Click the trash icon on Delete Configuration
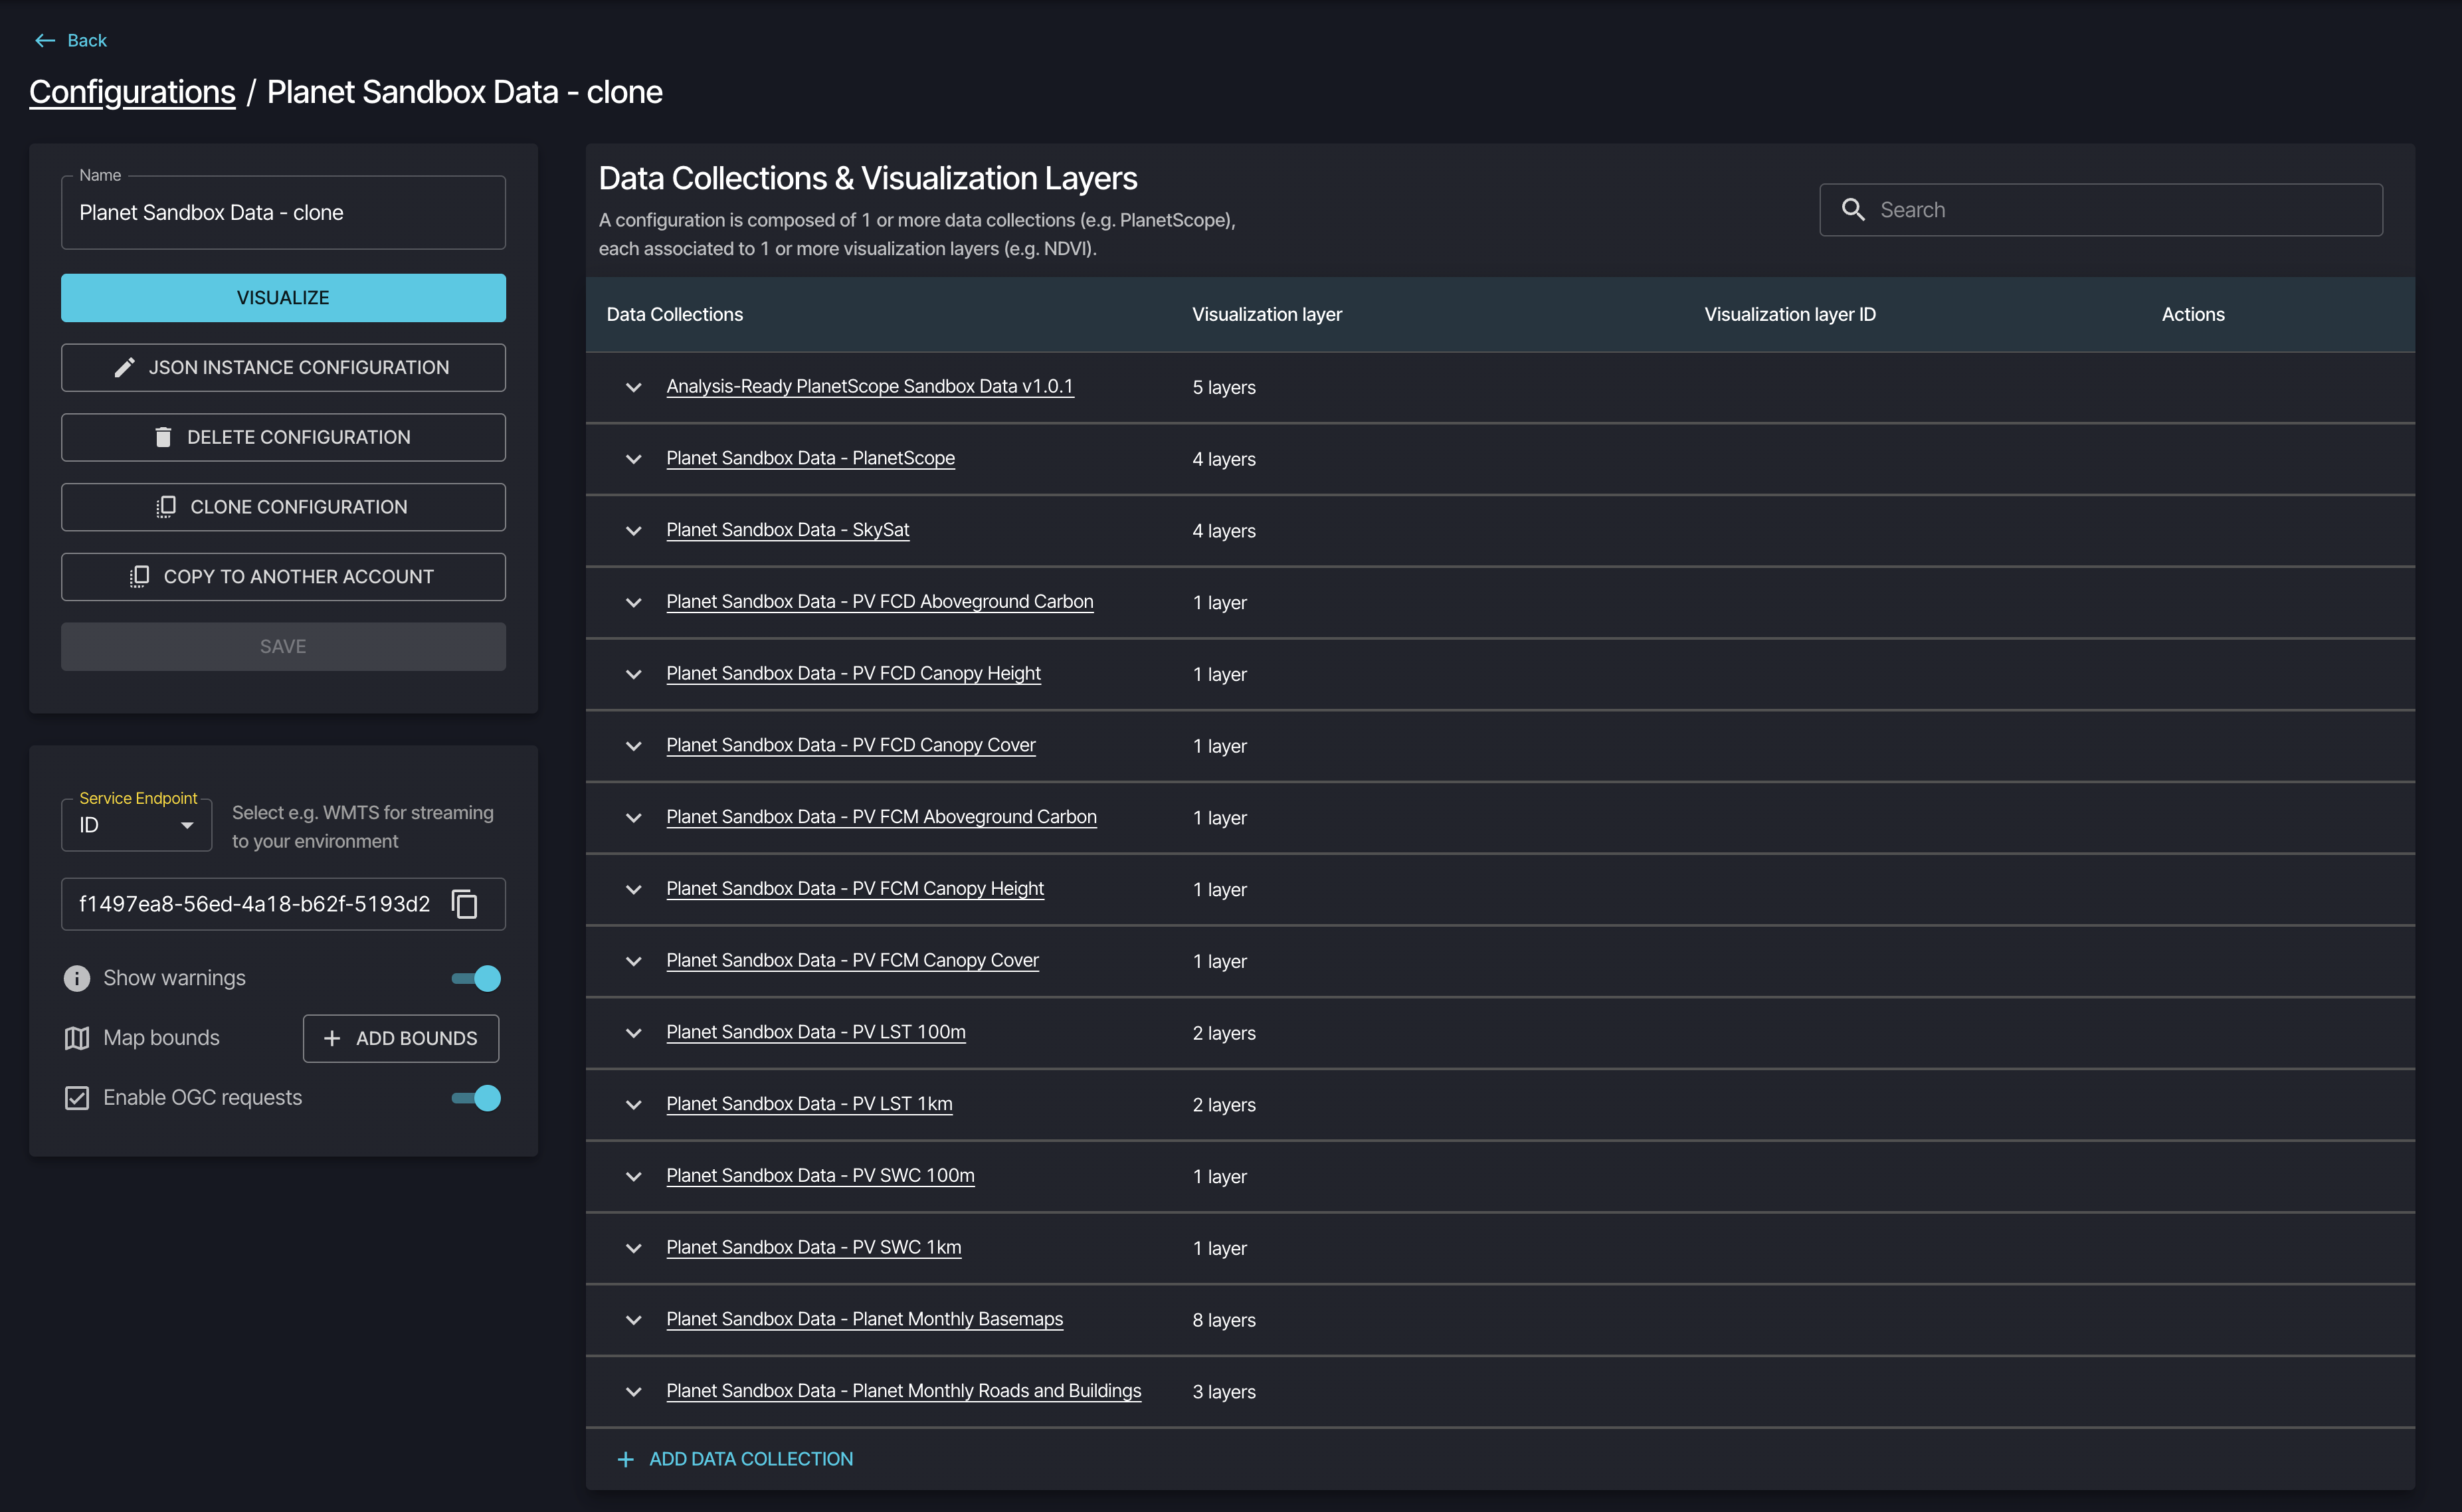The height and width of the screenshot is (1512, 2462). [163, 437]
